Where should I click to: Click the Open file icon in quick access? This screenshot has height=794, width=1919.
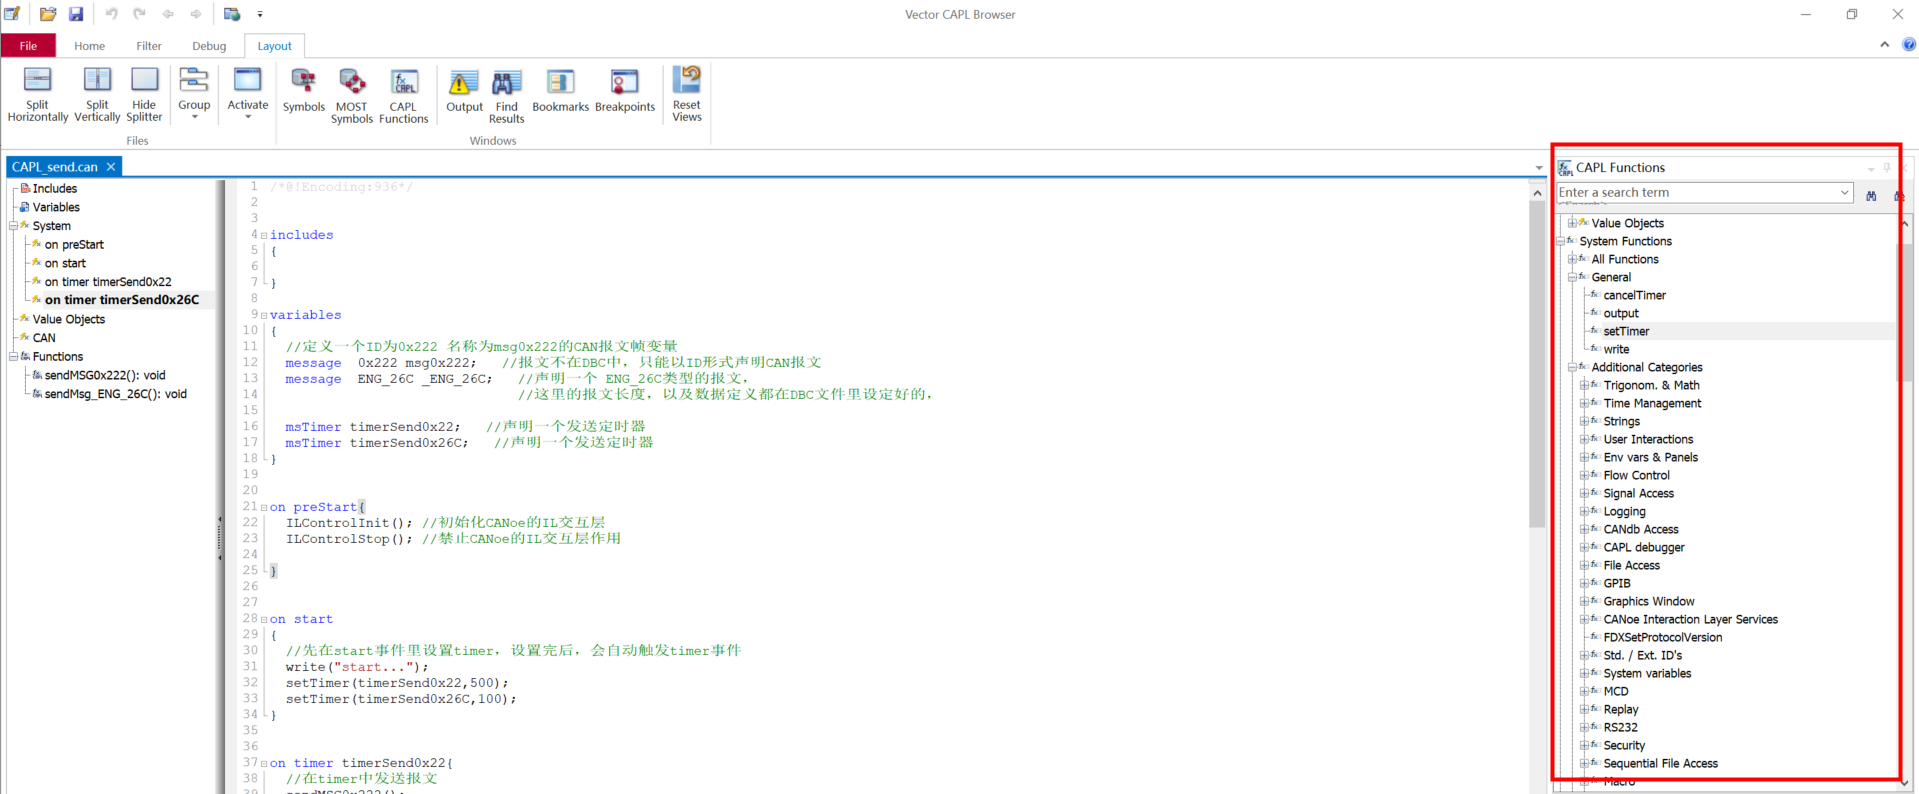click(48, 14)
